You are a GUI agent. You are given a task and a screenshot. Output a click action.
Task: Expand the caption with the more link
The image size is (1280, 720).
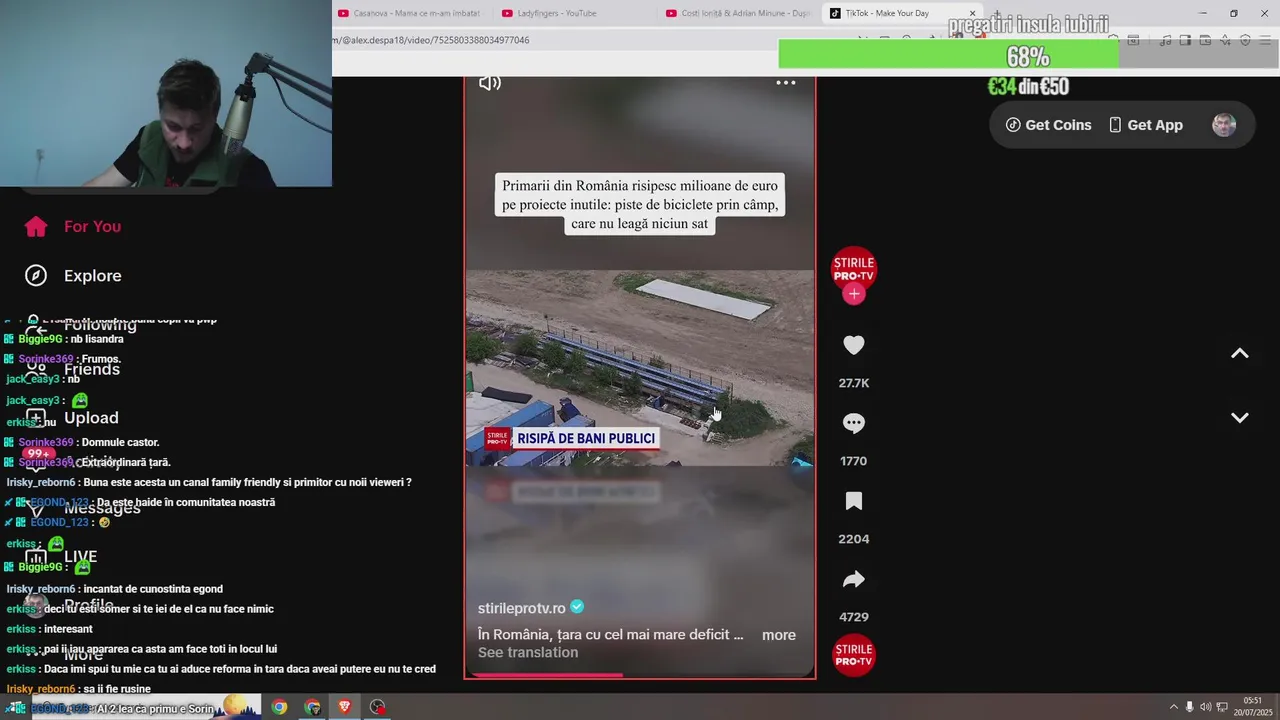779,635
